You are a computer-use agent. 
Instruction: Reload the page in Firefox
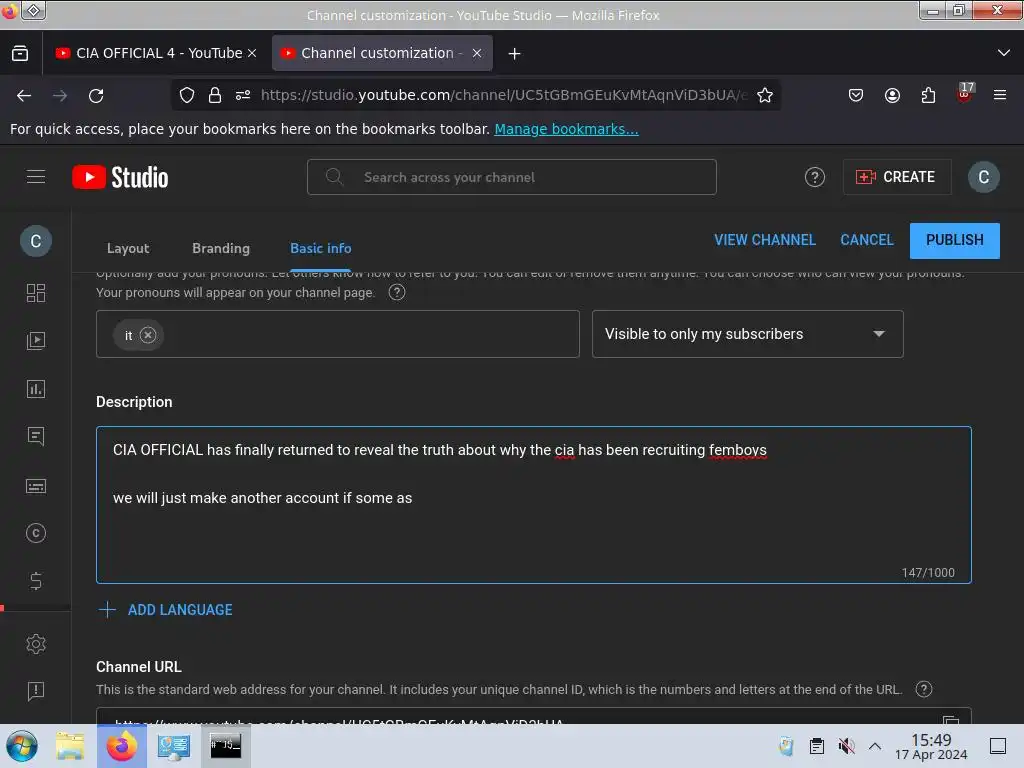point(96,95)
